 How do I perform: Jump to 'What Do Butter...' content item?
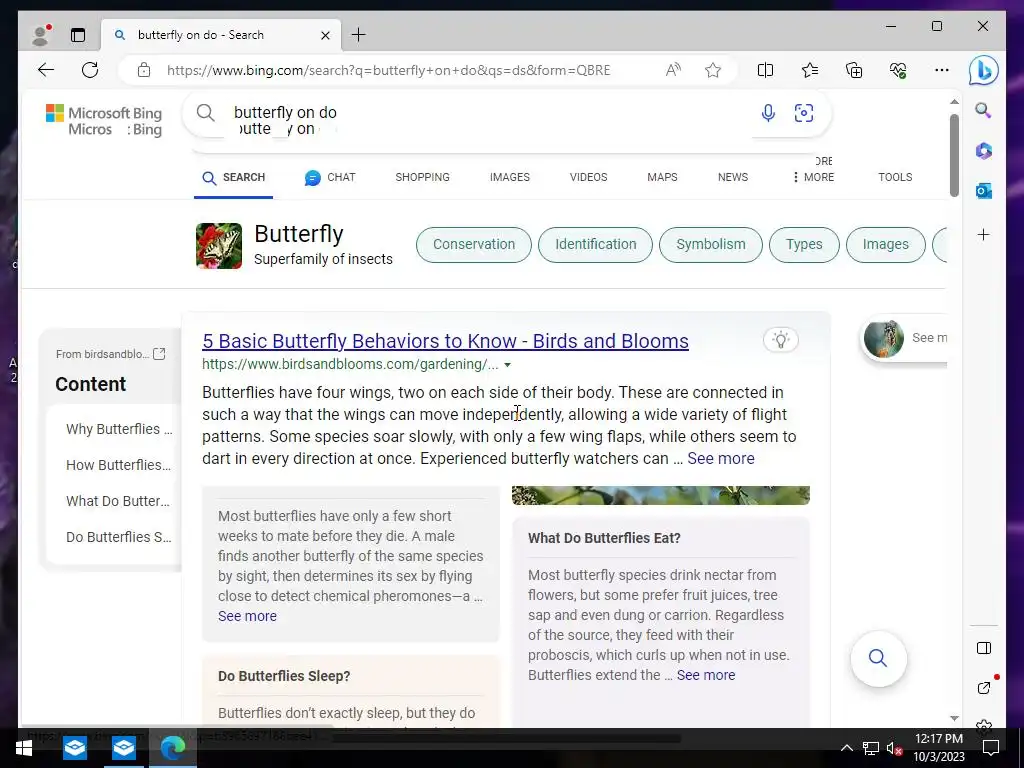pos(118,501)
